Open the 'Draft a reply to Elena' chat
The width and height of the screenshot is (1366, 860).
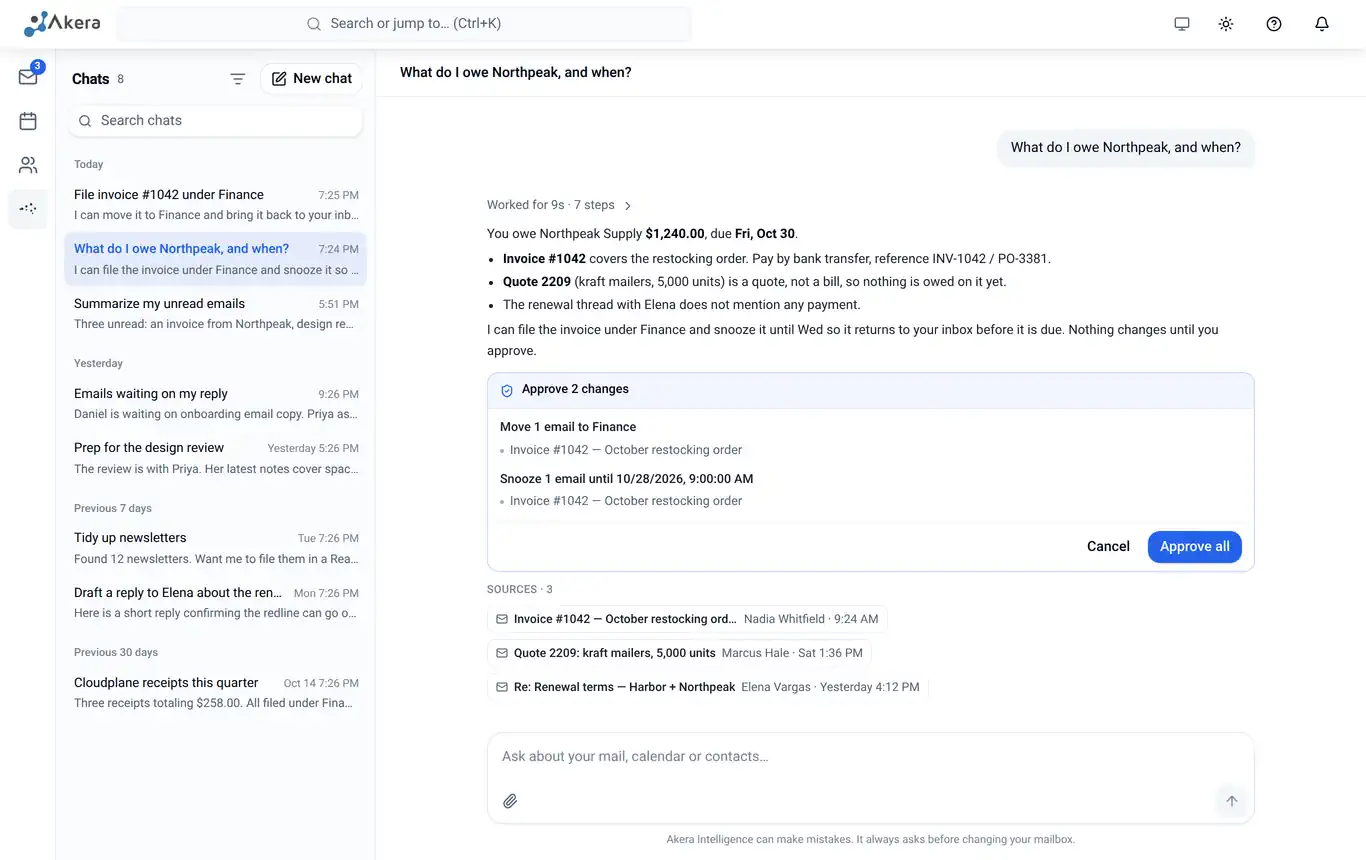pos(216,603)
